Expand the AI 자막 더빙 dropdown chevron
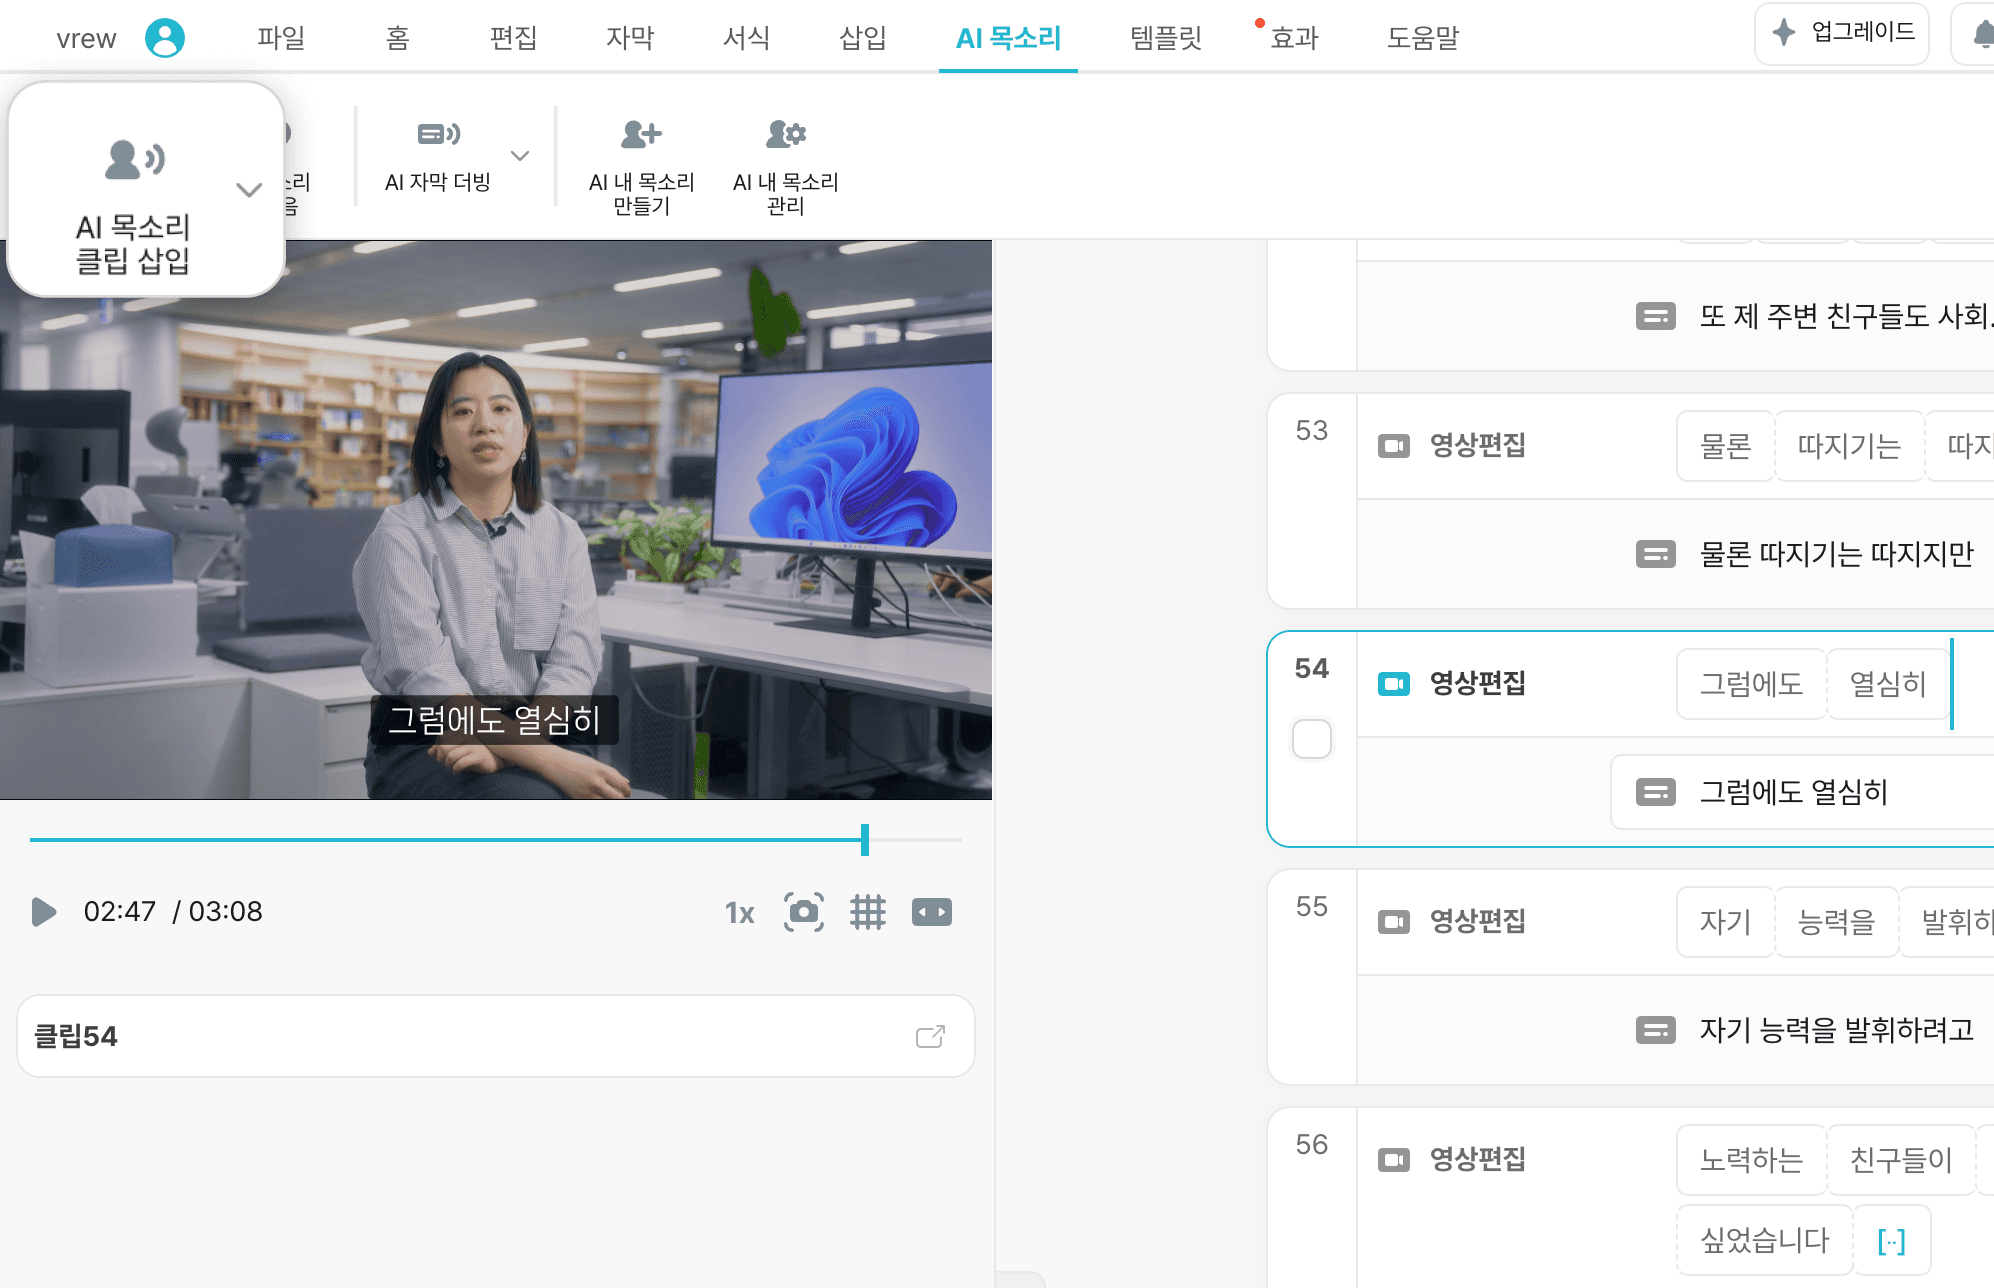Screen dimensions: 1994x1288 click(x=520, y=156)
